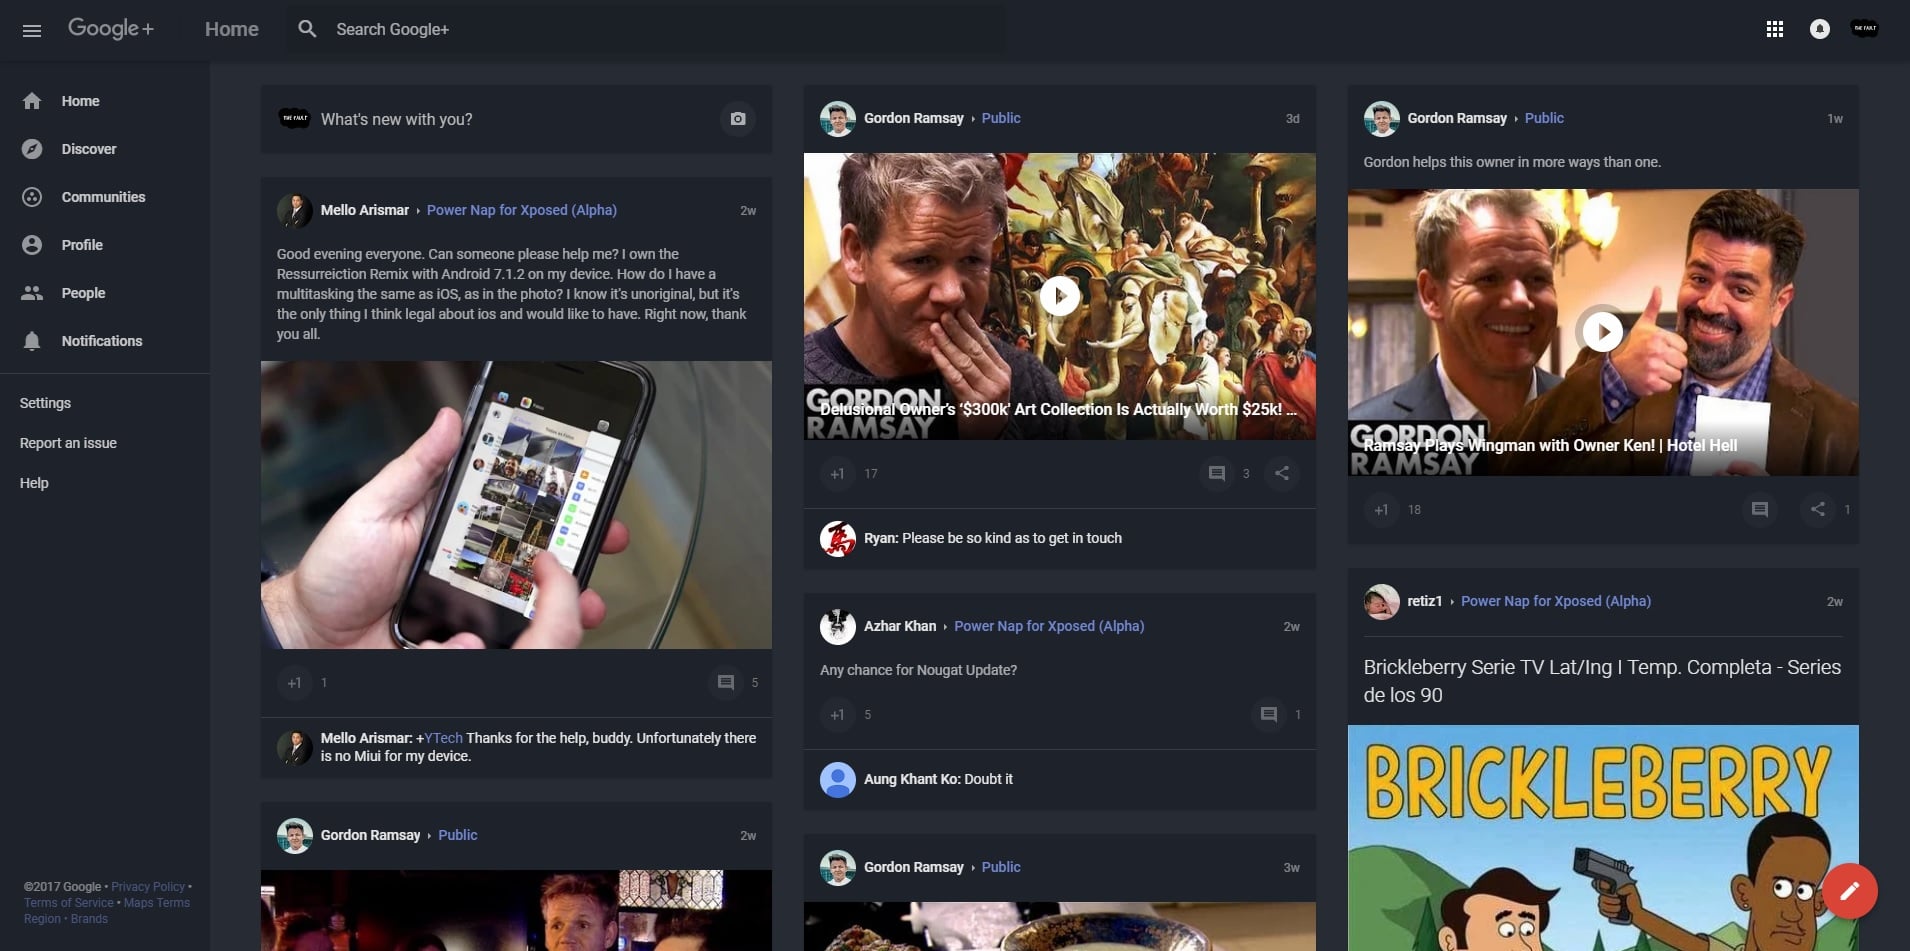
Task: Comment on Azhar Khan's Nougat Update post
Action: 1269,715
